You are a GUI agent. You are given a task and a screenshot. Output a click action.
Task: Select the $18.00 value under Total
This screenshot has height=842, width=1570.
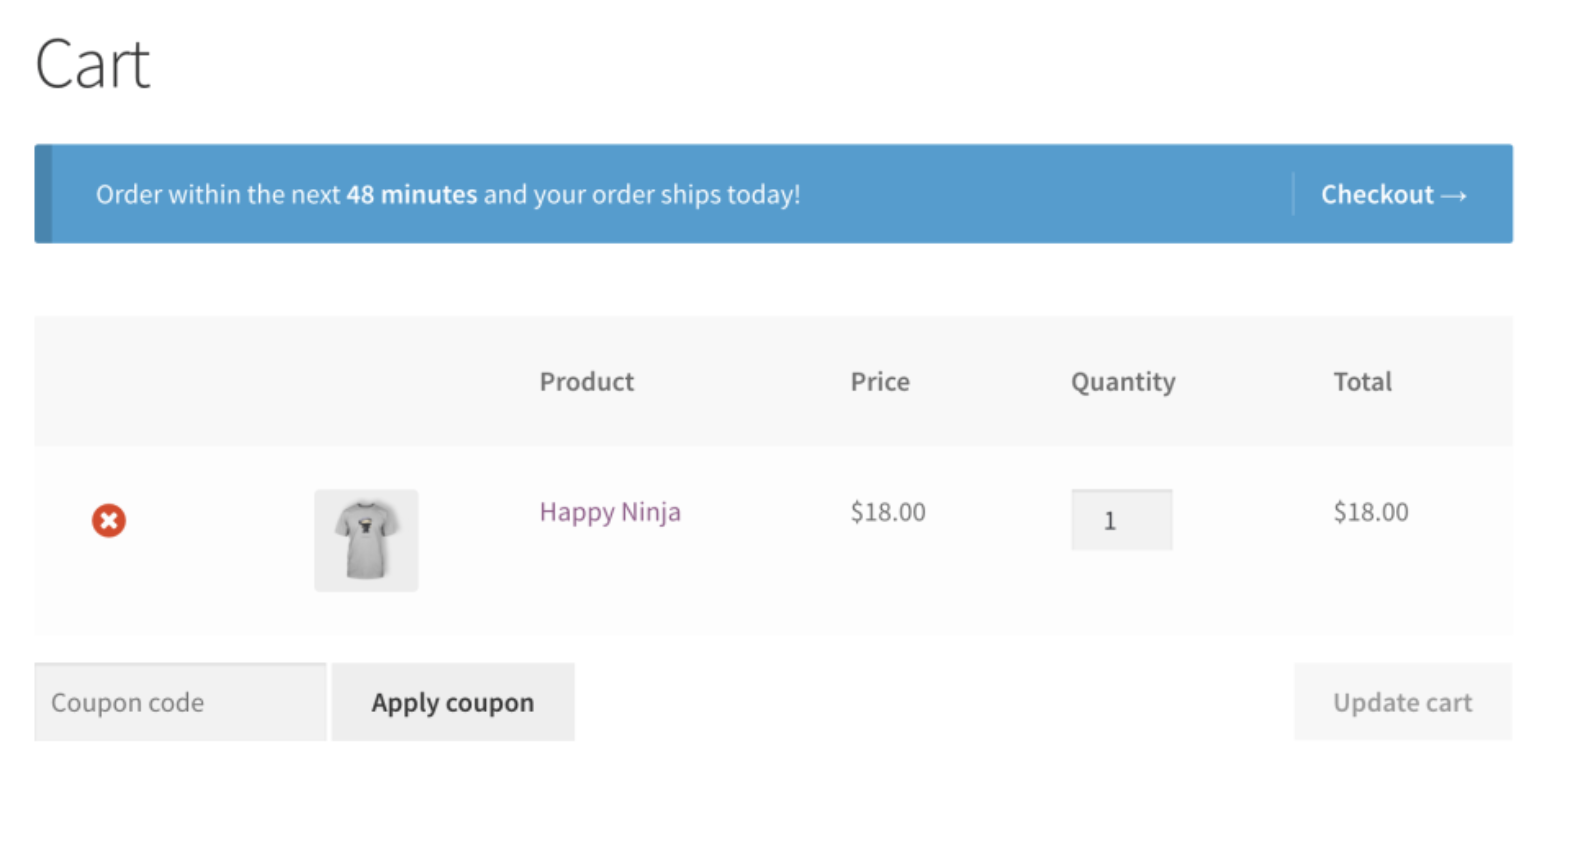1370,512
